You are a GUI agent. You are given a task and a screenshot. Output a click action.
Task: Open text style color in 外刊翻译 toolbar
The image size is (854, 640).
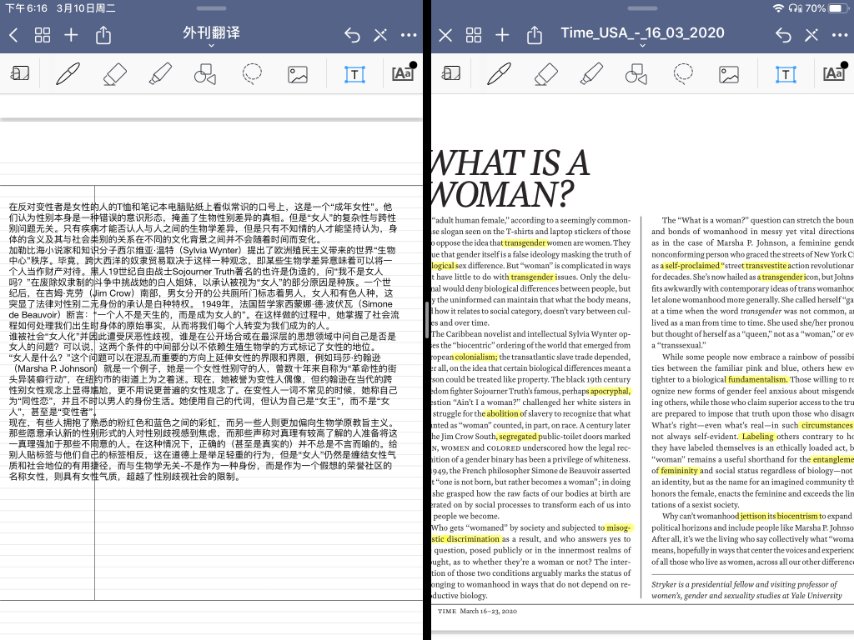402,73
